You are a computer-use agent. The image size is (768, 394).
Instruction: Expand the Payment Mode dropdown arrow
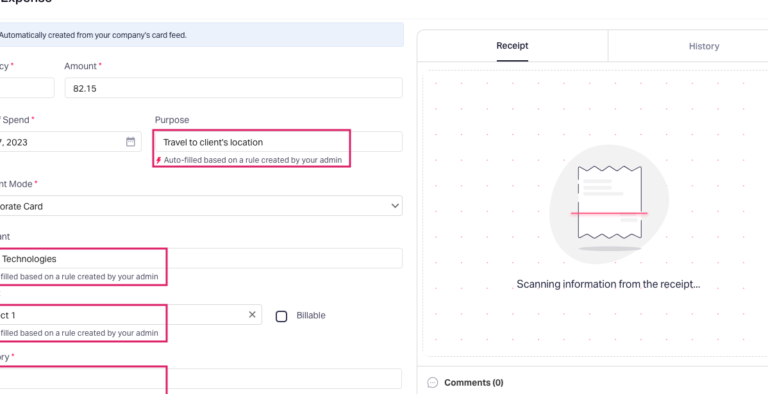pos(395,206)
